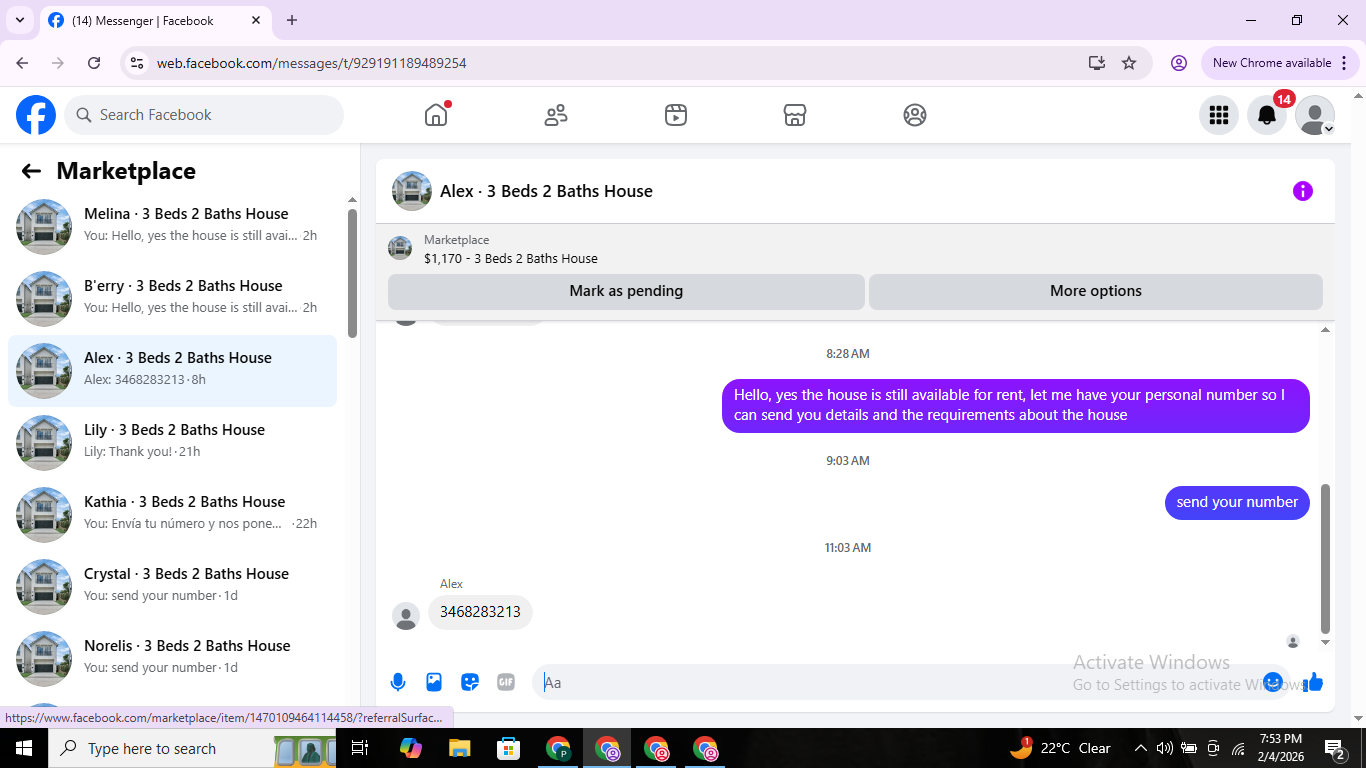Click Alex's grey profile avatar in chat

pos(405,616)
